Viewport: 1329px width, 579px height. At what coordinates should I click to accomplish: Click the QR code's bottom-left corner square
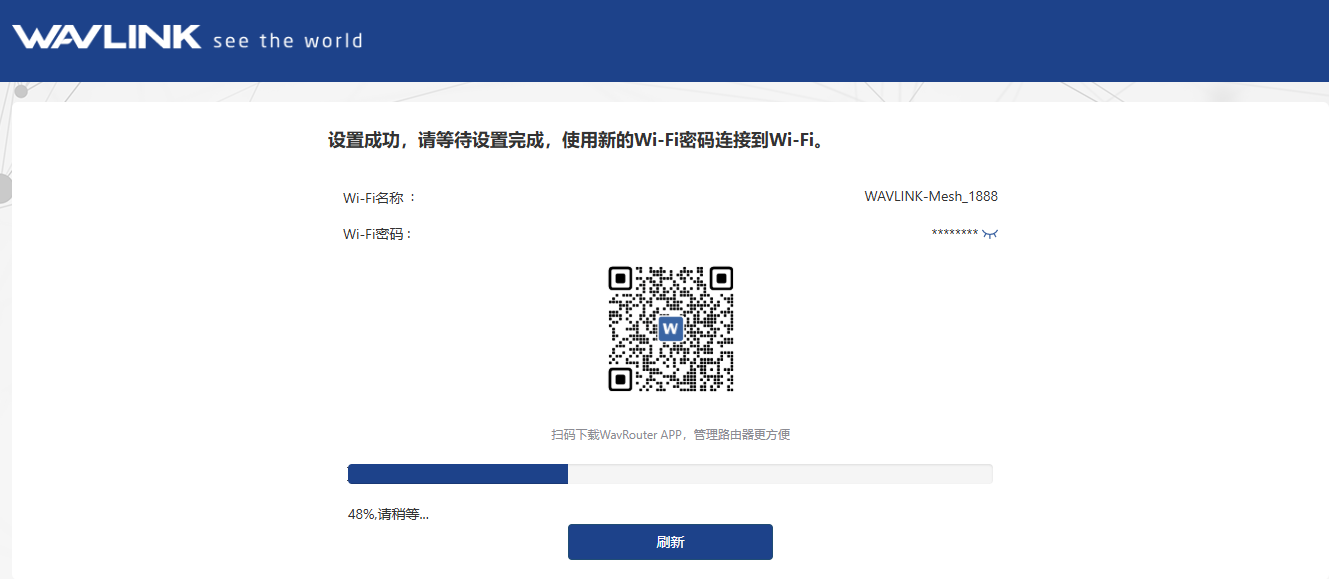tap(620, 379)
